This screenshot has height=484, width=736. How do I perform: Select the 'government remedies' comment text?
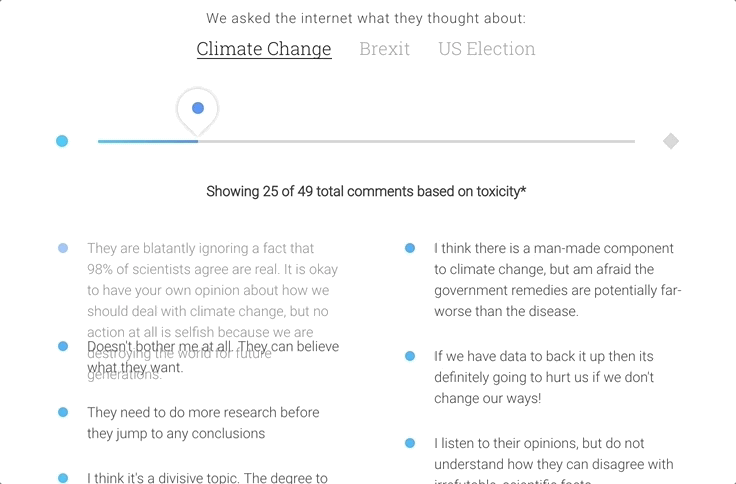(558, 280)
